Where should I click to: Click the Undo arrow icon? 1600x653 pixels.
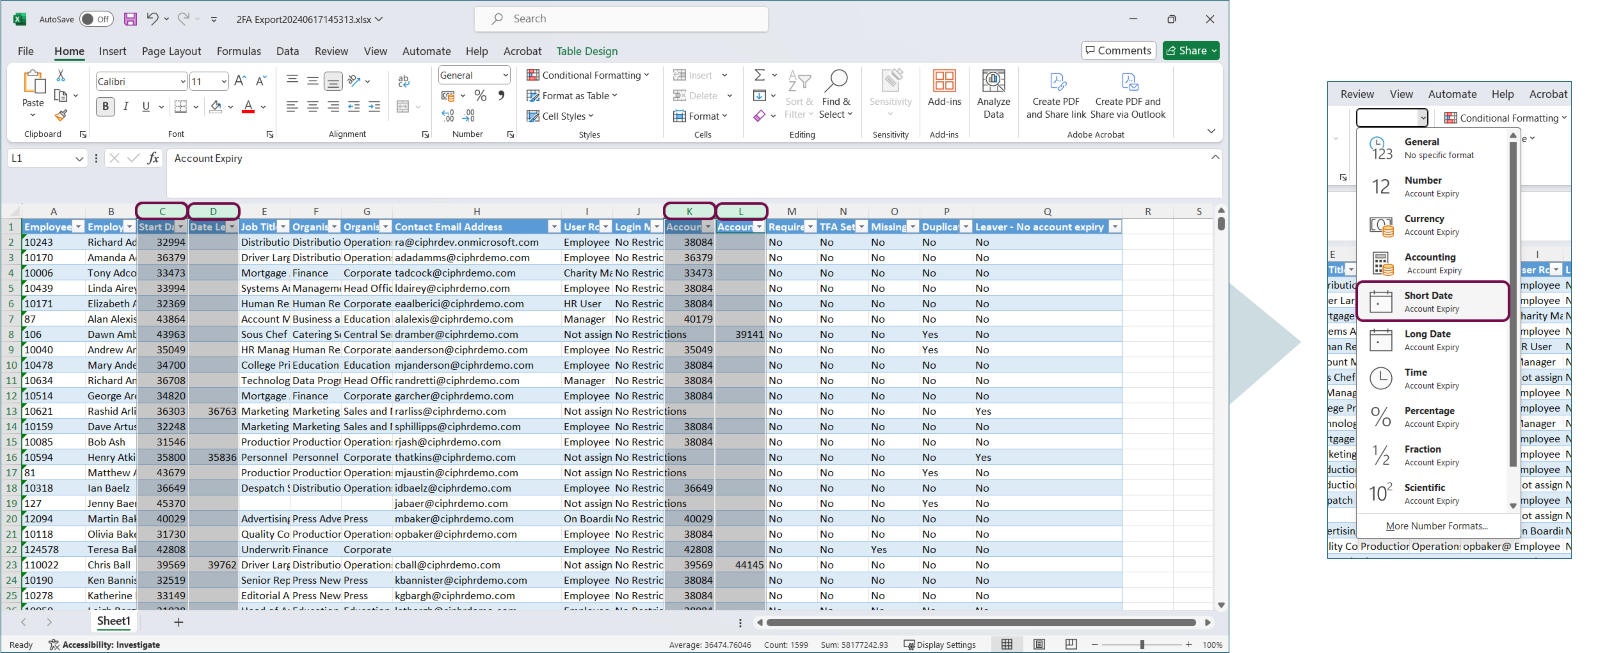pyautogui.click(x=152, y=19)
